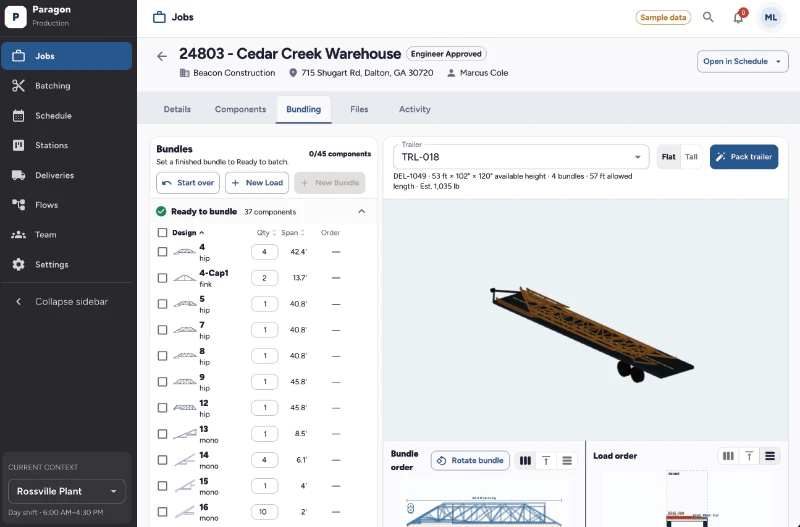
Task: Select T-shaped view icon in Bundle order
Action: [546, 461]
